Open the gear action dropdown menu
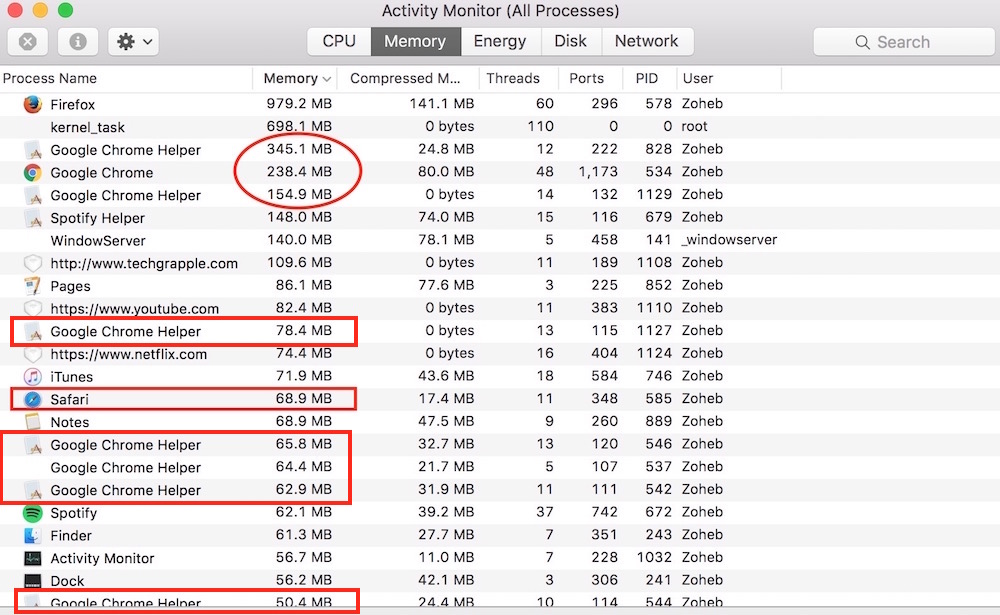Screen dimensions: 1000x615 point(135,42)
